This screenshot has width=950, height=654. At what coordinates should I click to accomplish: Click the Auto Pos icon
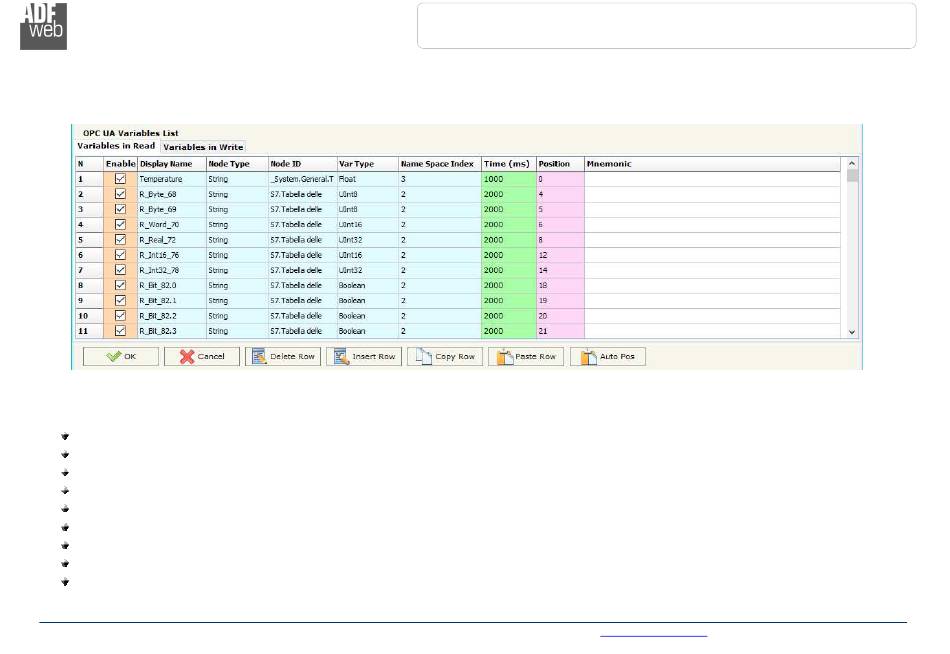coord(587,357)
